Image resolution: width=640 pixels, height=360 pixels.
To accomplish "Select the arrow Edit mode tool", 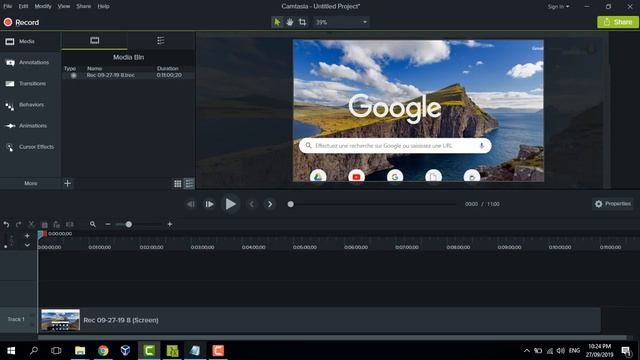I will [277, 22].
